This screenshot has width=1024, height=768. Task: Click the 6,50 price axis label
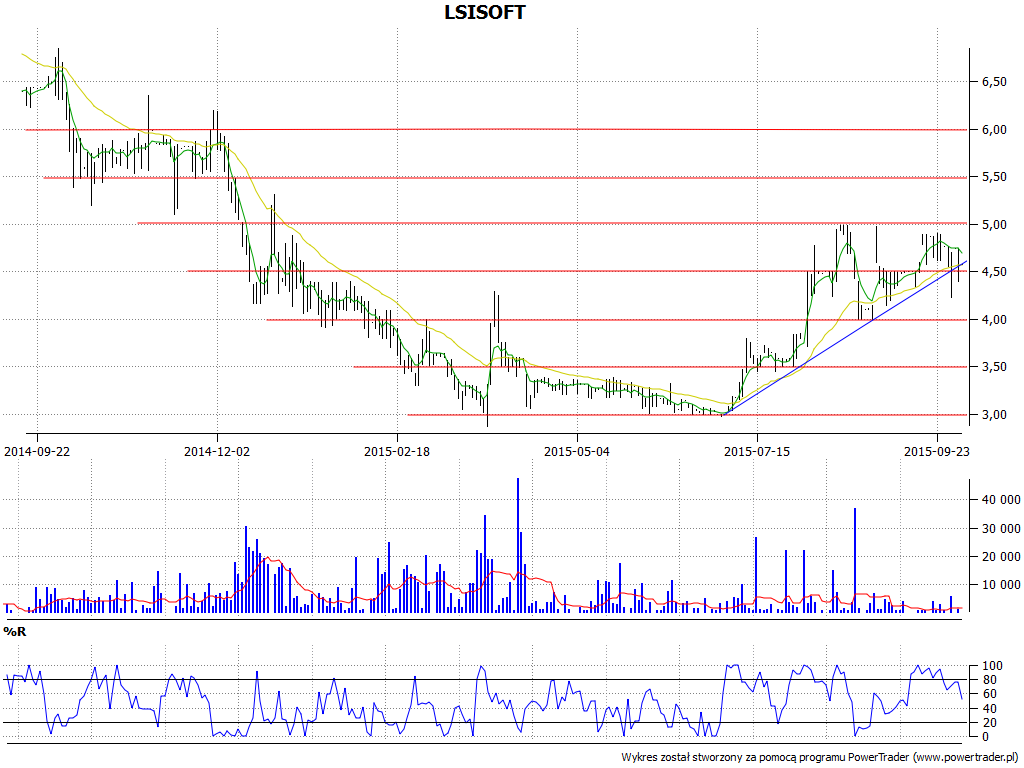point(994,82)
